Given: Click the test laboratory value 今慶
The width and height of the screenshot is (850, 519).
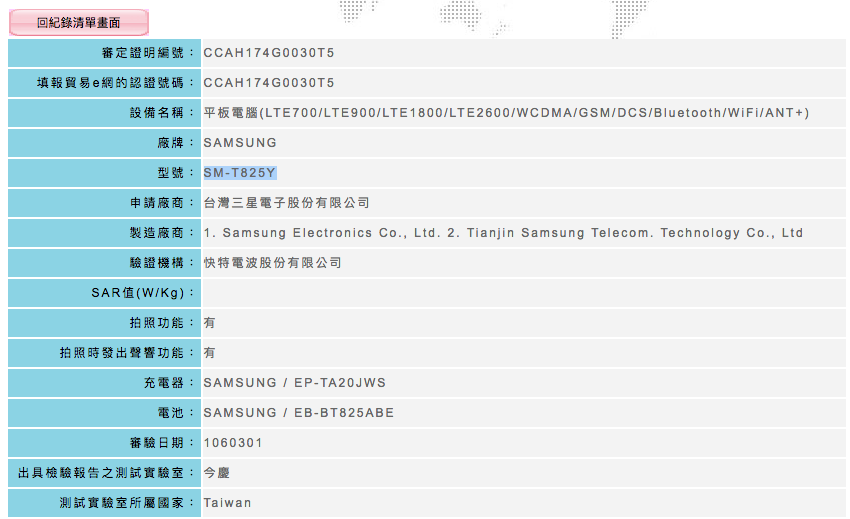Looking at the screenshot, I should coord(216,473).
